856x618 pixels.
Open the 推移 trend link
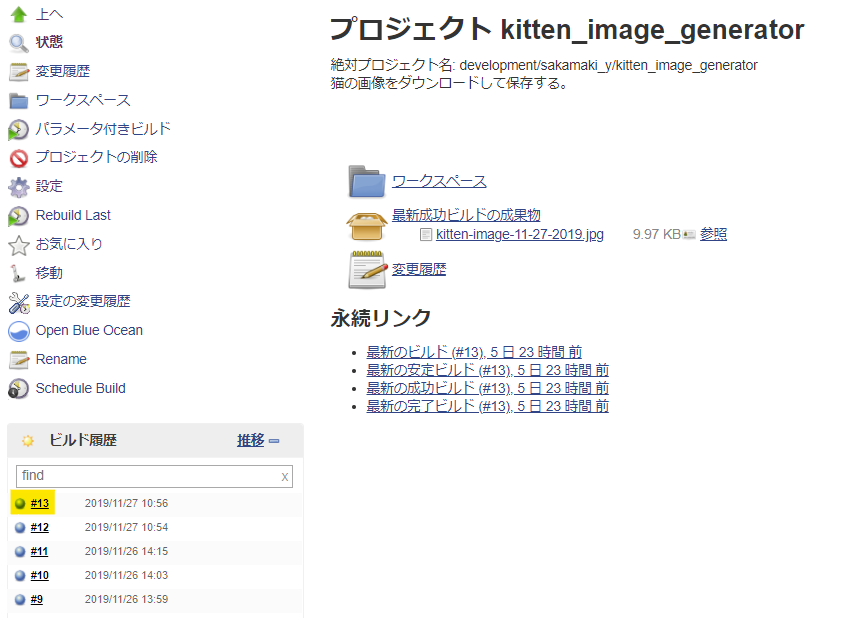click(250, 440)
